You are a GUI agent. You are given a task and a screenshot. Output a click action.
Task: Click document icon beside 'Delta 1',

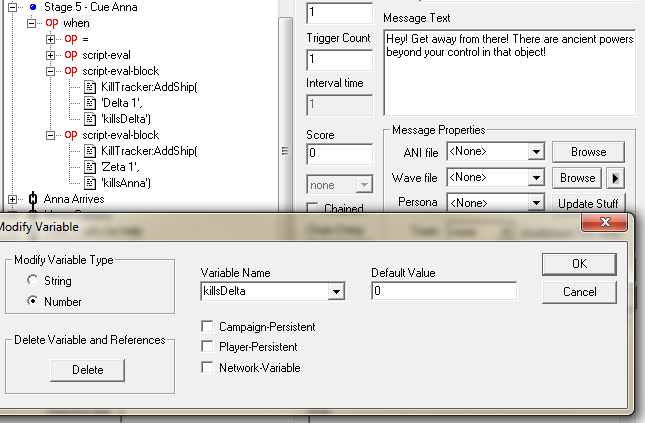tap(90, 103)
